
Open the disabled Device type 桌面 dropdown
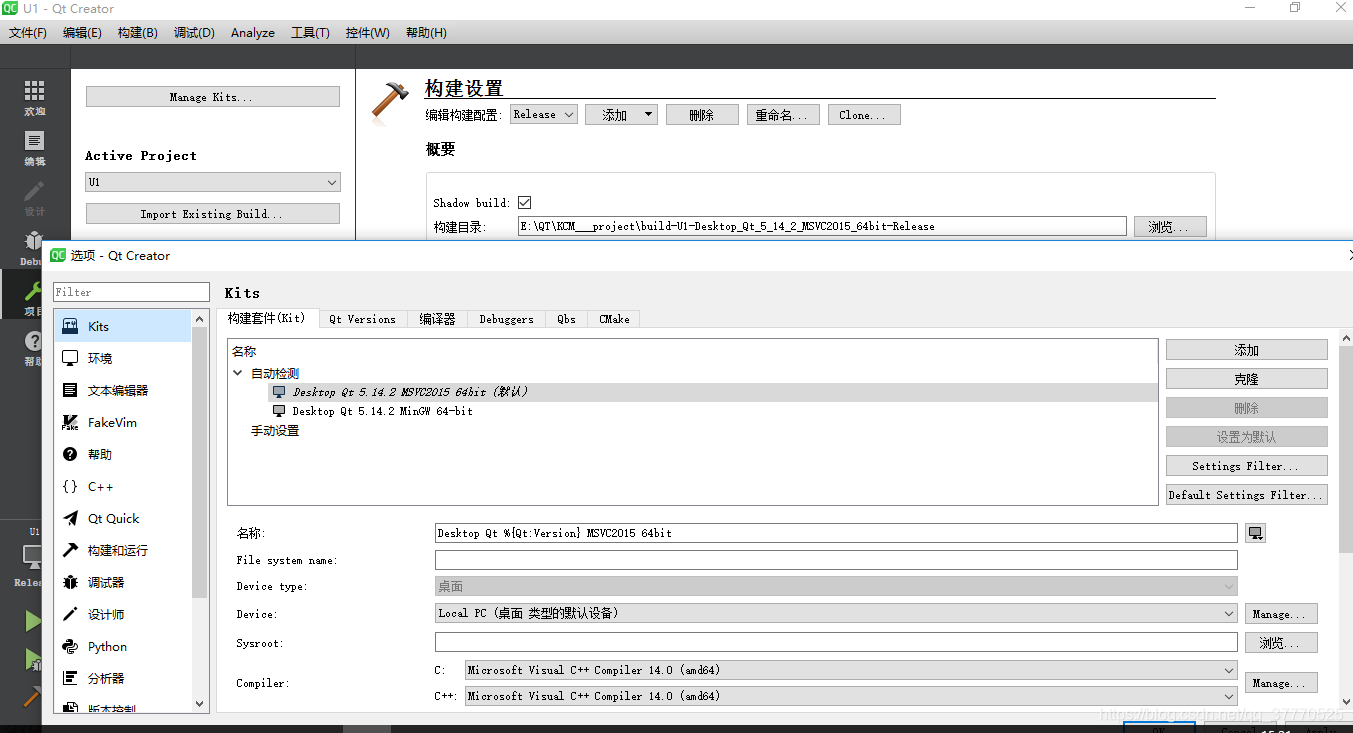point(836,586)
